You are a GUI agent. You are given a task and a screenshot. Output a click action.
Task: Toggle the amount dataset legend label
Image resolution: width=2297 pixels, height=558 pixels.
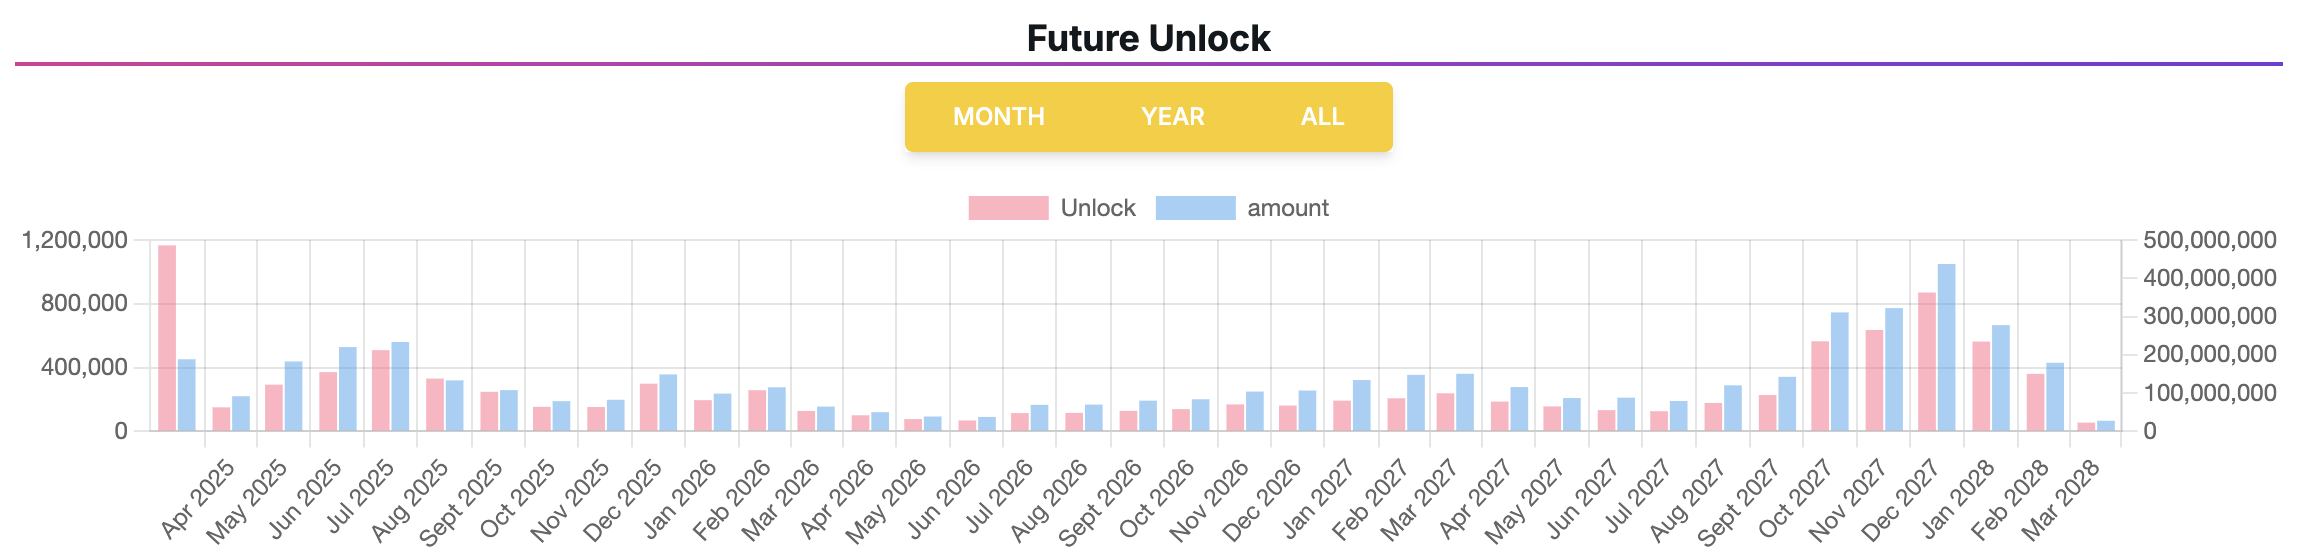click(x=1287, y=208)
